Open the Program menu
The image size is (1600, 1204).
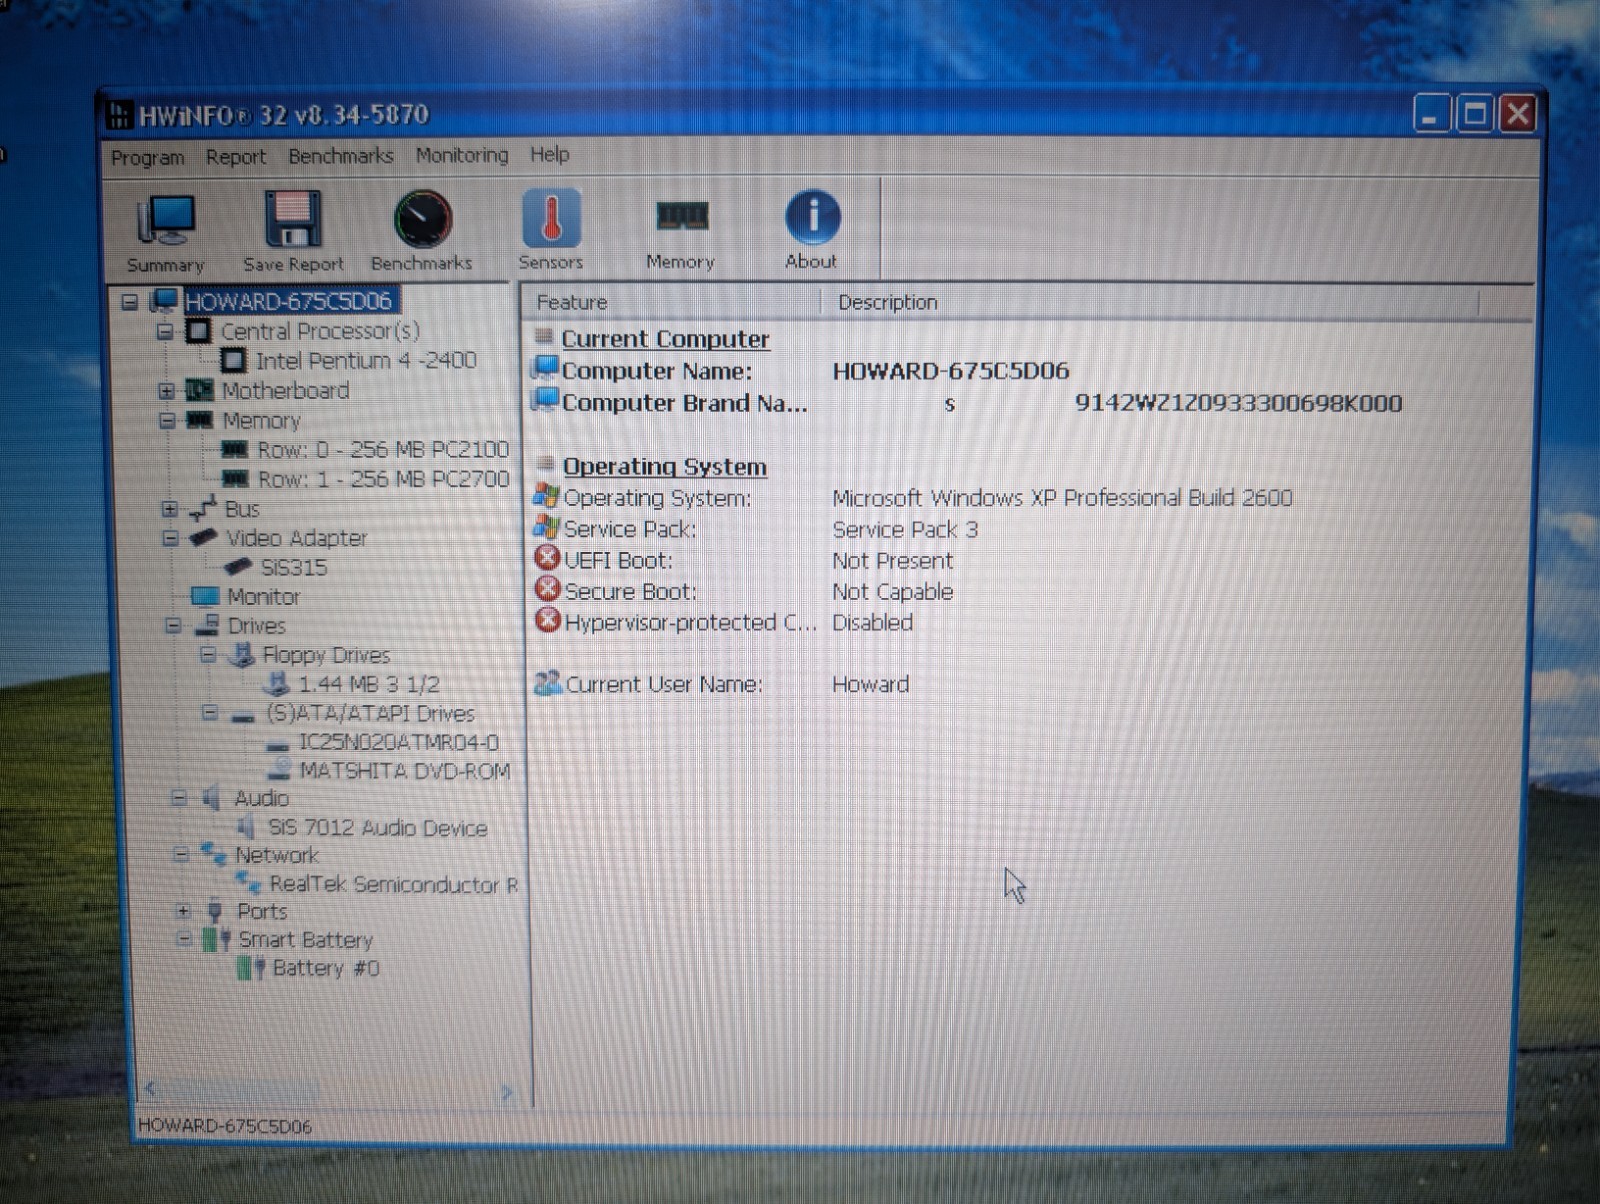tap(148, 157)
